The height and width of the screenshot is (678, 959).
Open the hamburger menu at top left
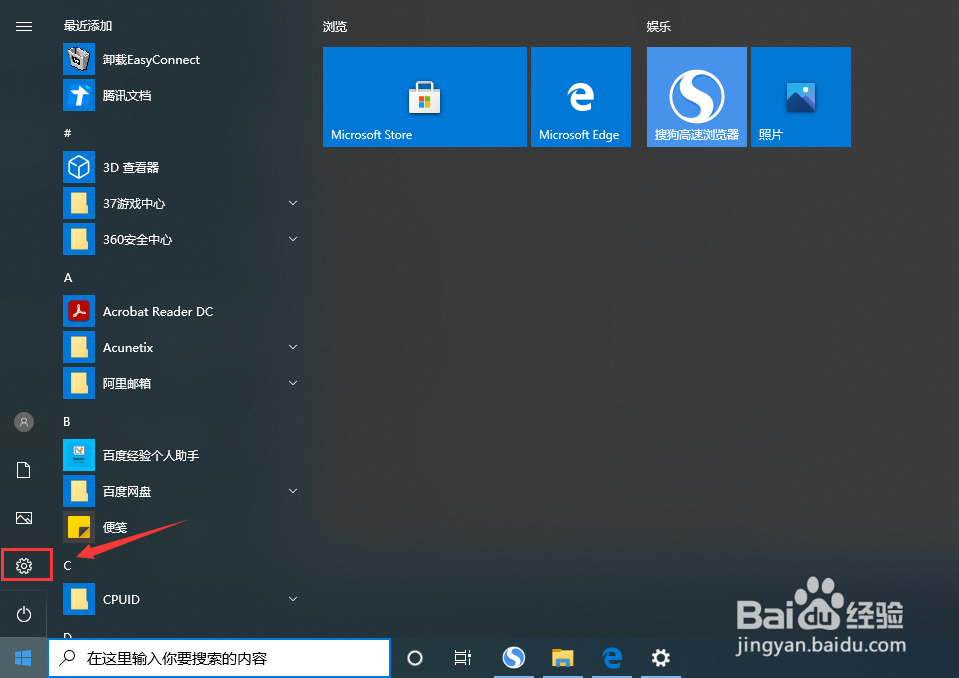pyautogui.click(x=24, y=26)
